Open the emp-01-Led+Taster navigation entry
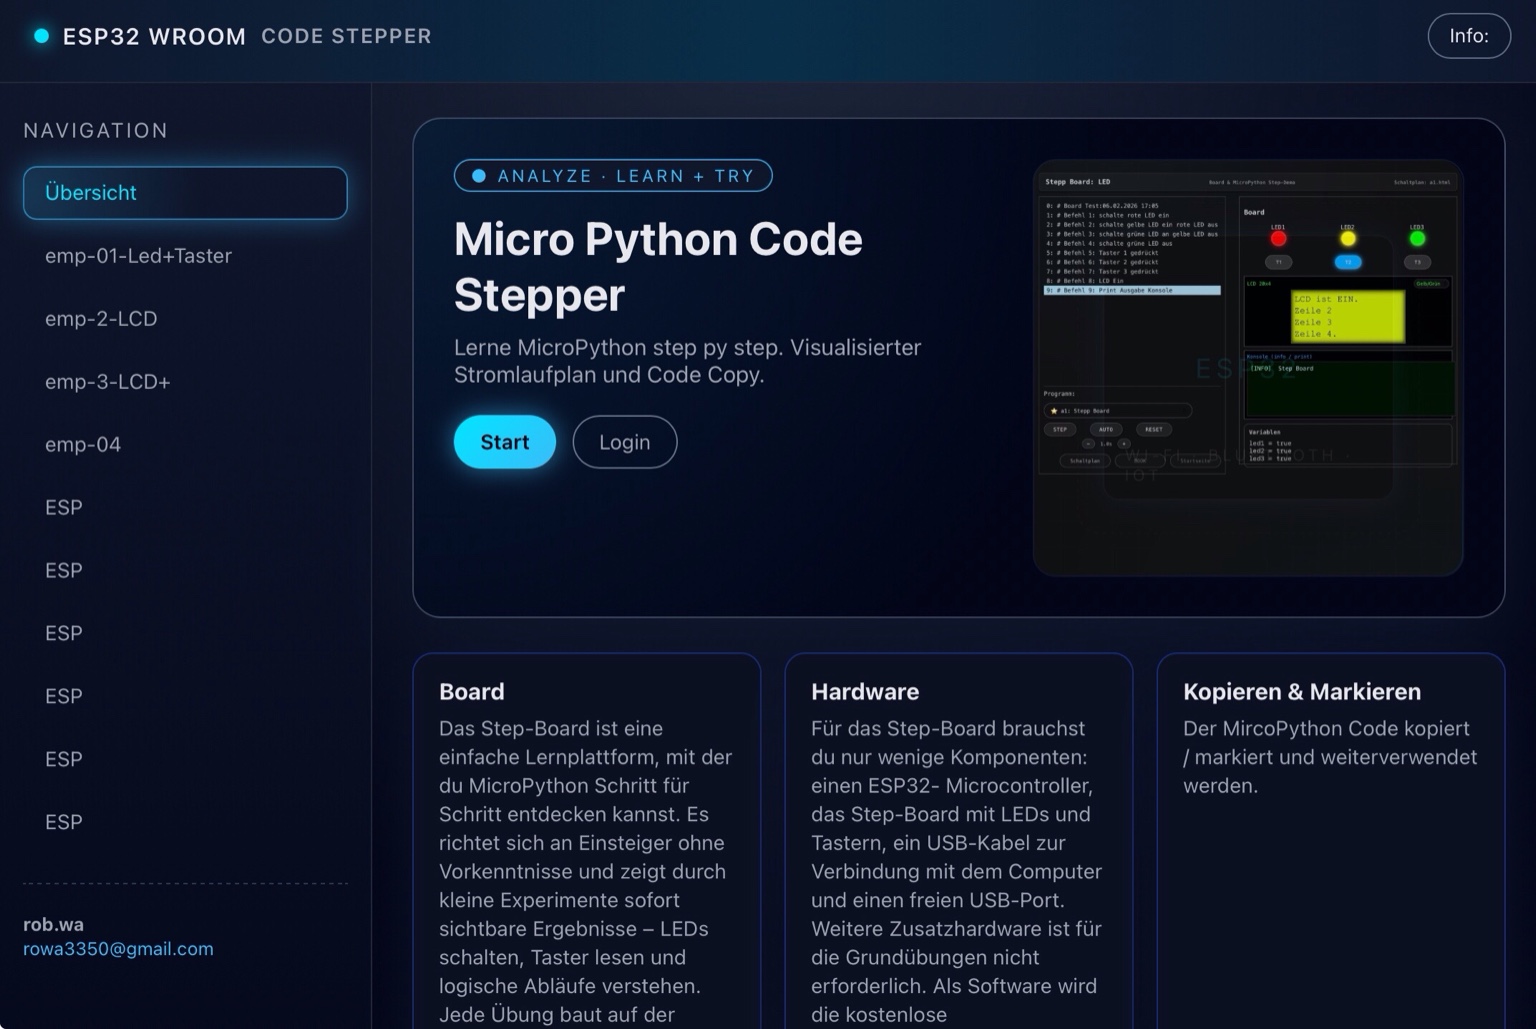 tap(139, 256)
